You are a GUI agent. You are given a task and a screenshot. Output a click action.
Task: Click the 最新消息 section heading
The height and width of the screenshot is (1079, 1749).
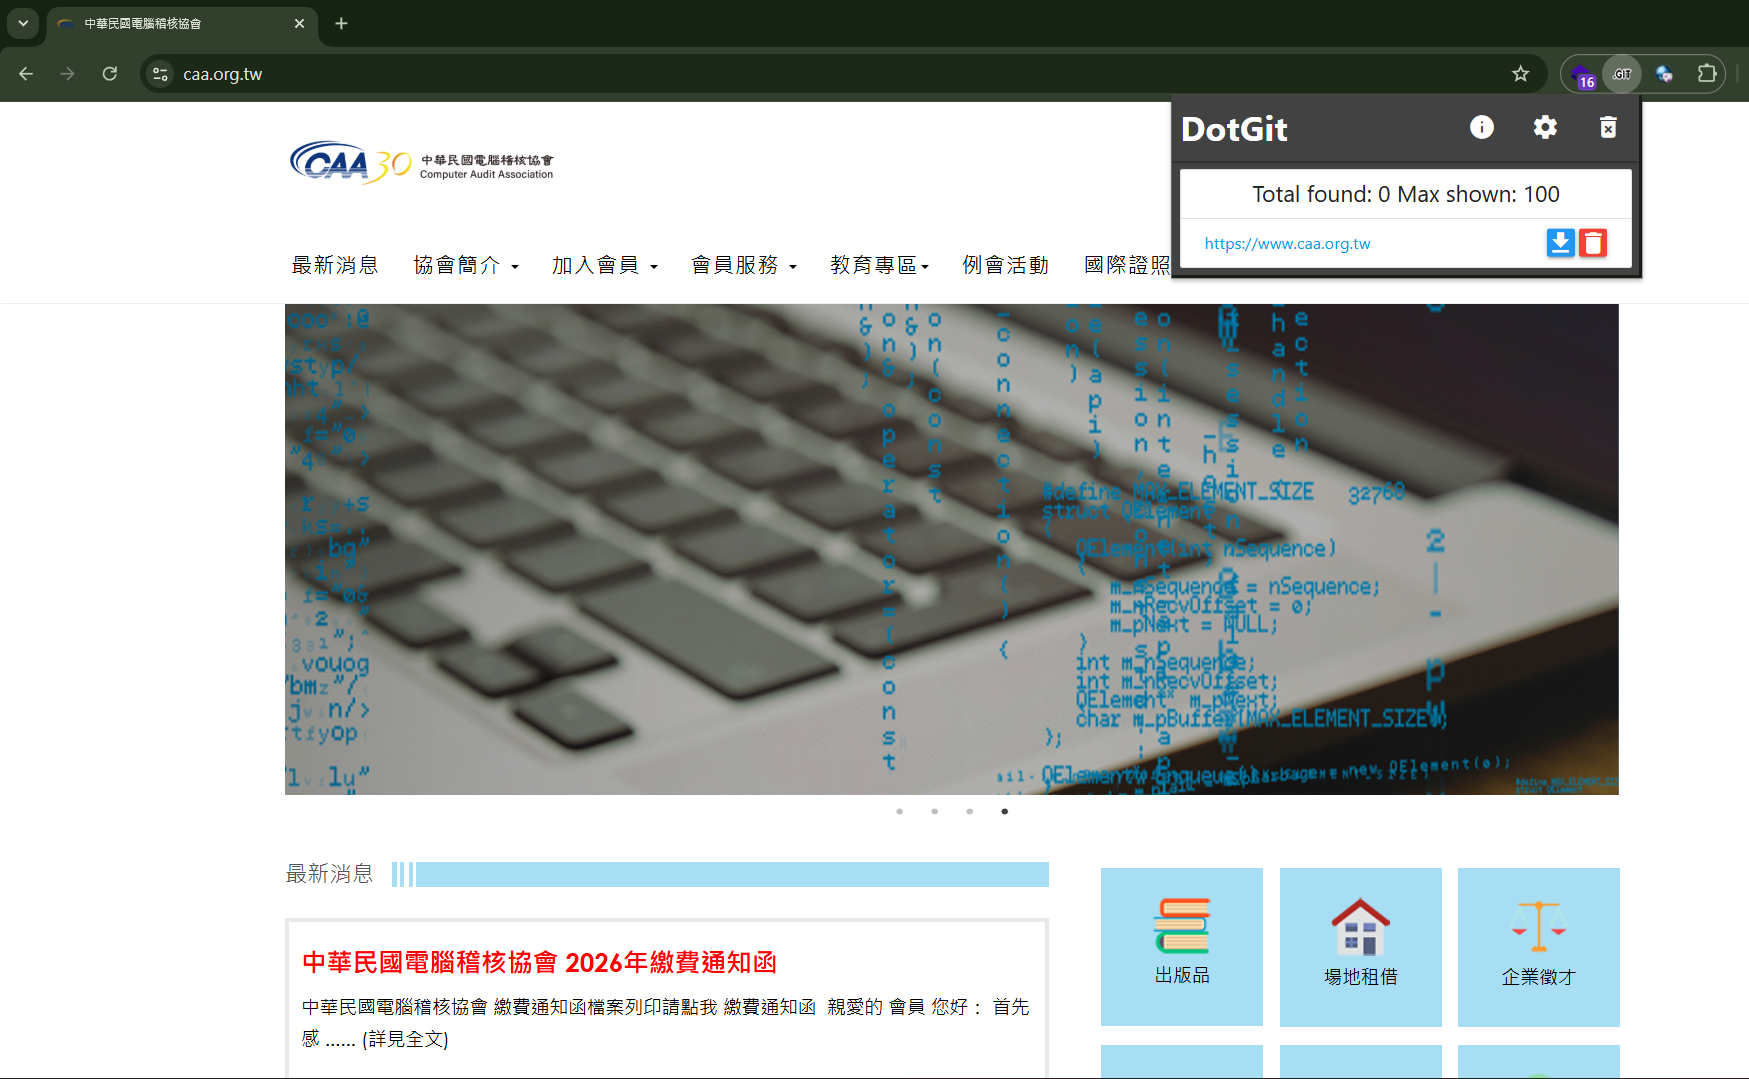point(329,874)
